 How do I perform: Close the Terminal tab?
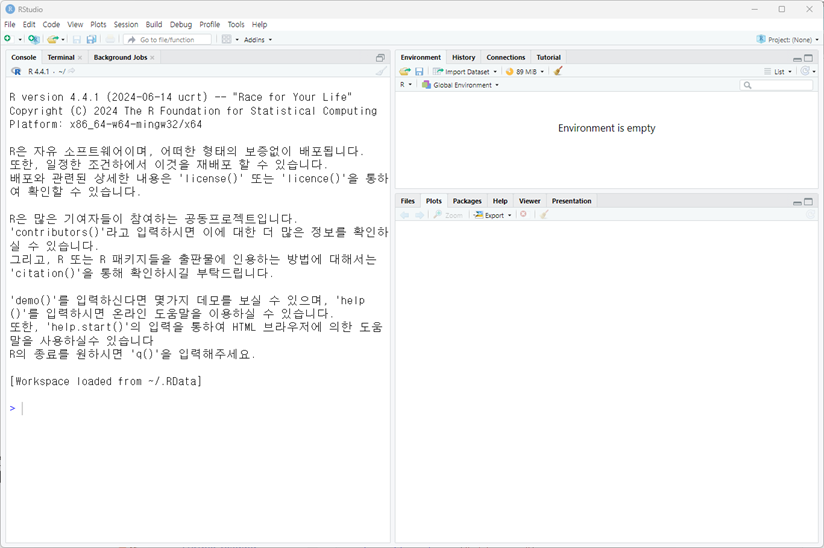pos(80,58)
